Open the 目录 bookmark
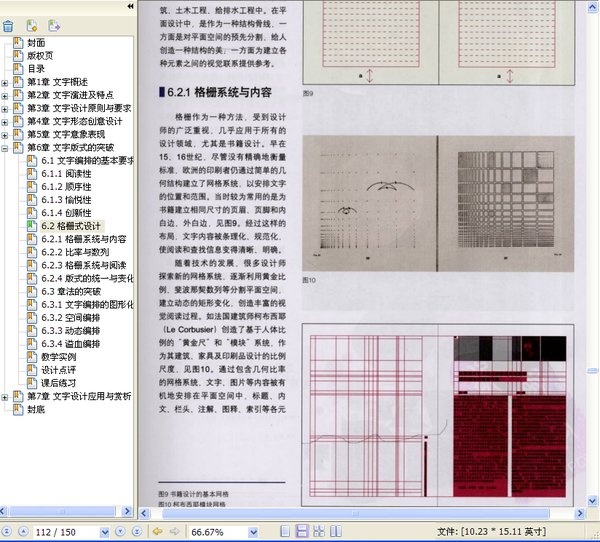Viewport: 600px width, 542px height. point(36,69)
